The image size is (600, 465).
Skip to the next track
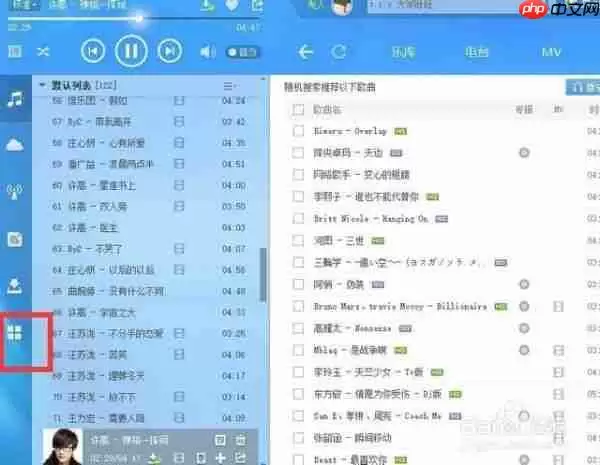170,51
